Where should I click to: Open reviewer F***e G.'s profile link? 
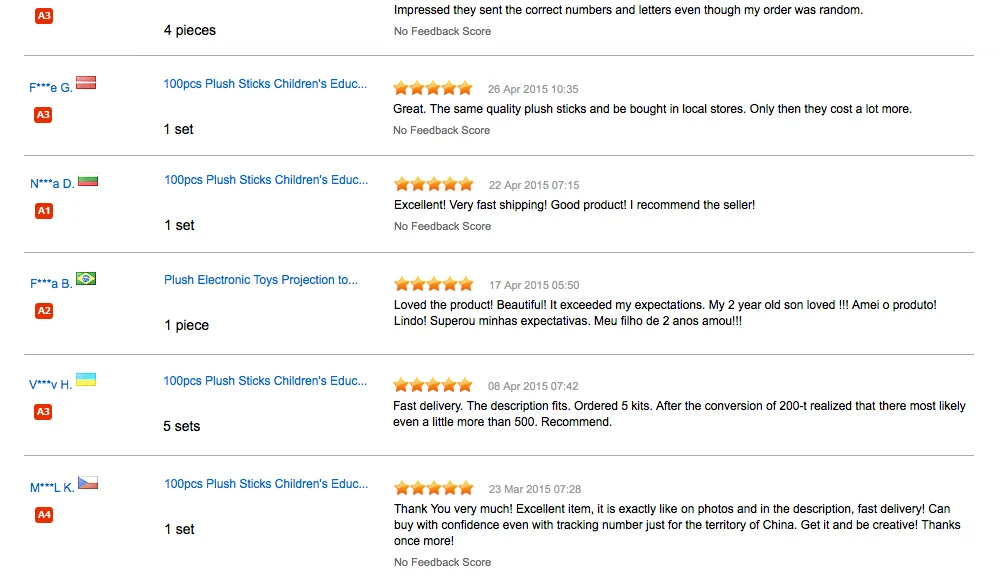pyautogui.click(x=50, y=88)
